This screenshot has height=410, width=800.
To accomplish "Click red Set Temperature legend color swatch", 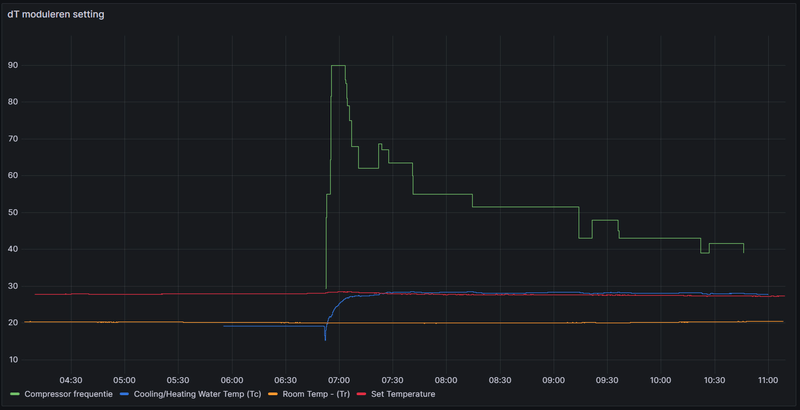I will tap(362, 394).
